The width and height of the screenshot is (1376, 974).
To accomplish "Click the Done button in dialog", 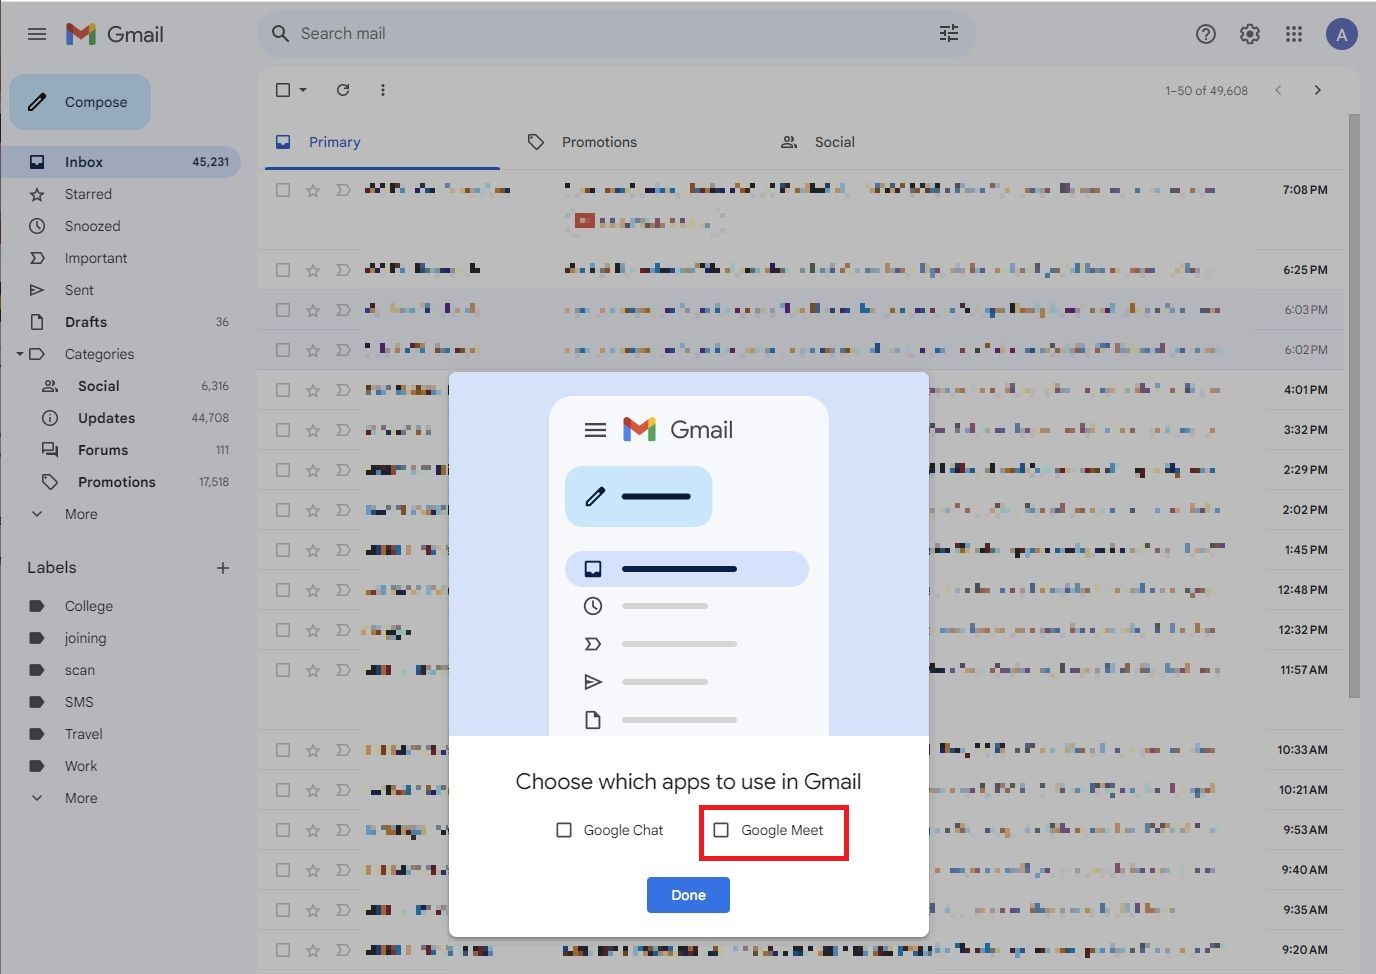I will click(687, 894).
